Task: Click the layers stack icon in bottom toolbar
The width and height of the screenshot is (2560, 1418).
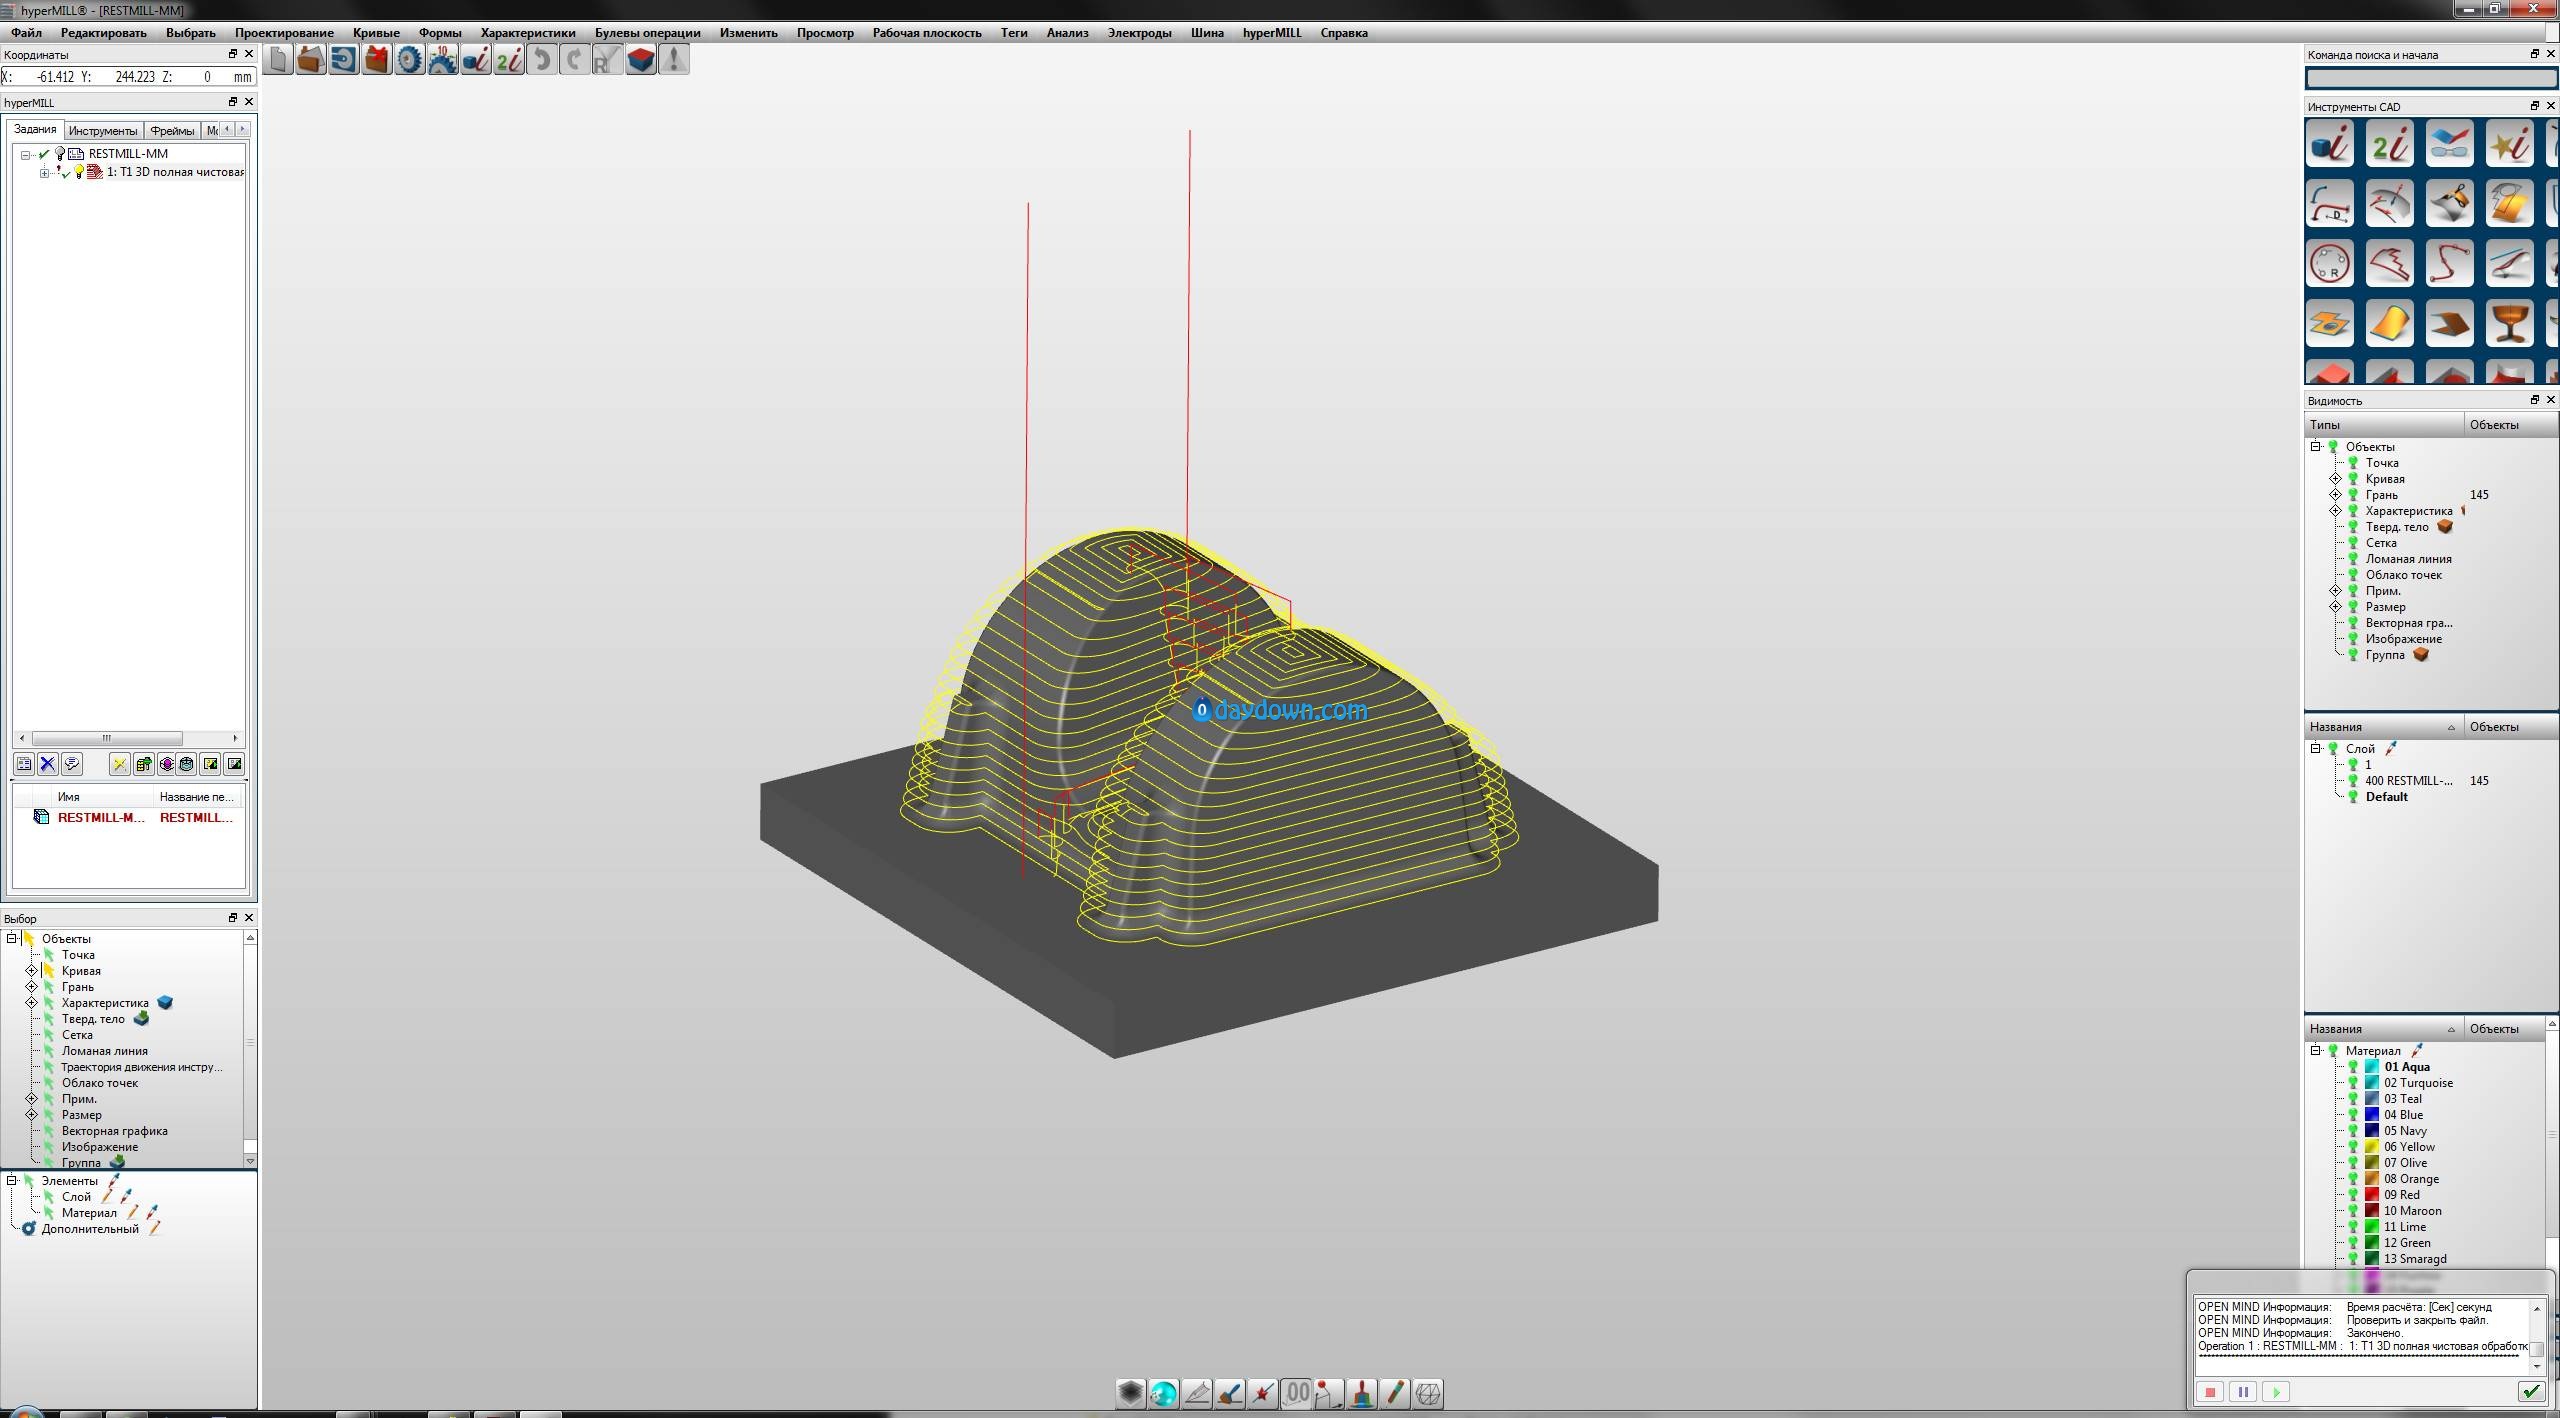Action: [x=1131, y=1393]
